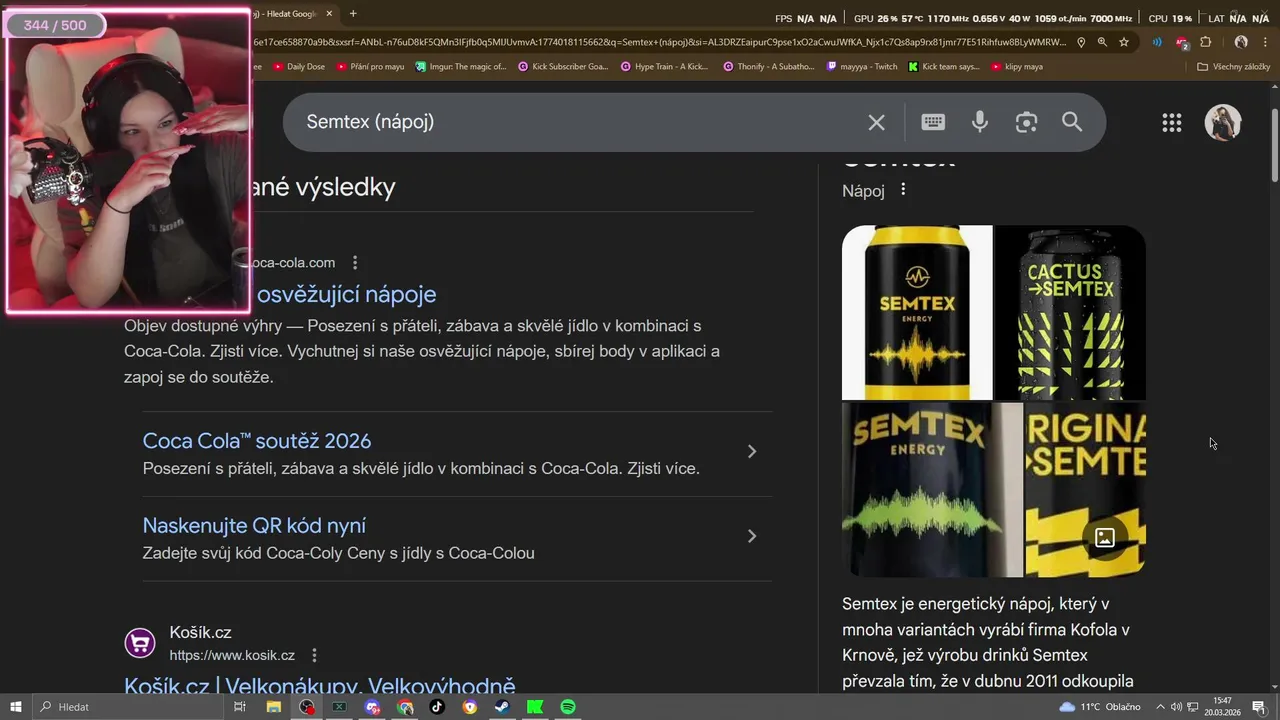Open the volume control in system tray
The height and width of the screenshot is (720, 1280).
tap(1176, 707)
